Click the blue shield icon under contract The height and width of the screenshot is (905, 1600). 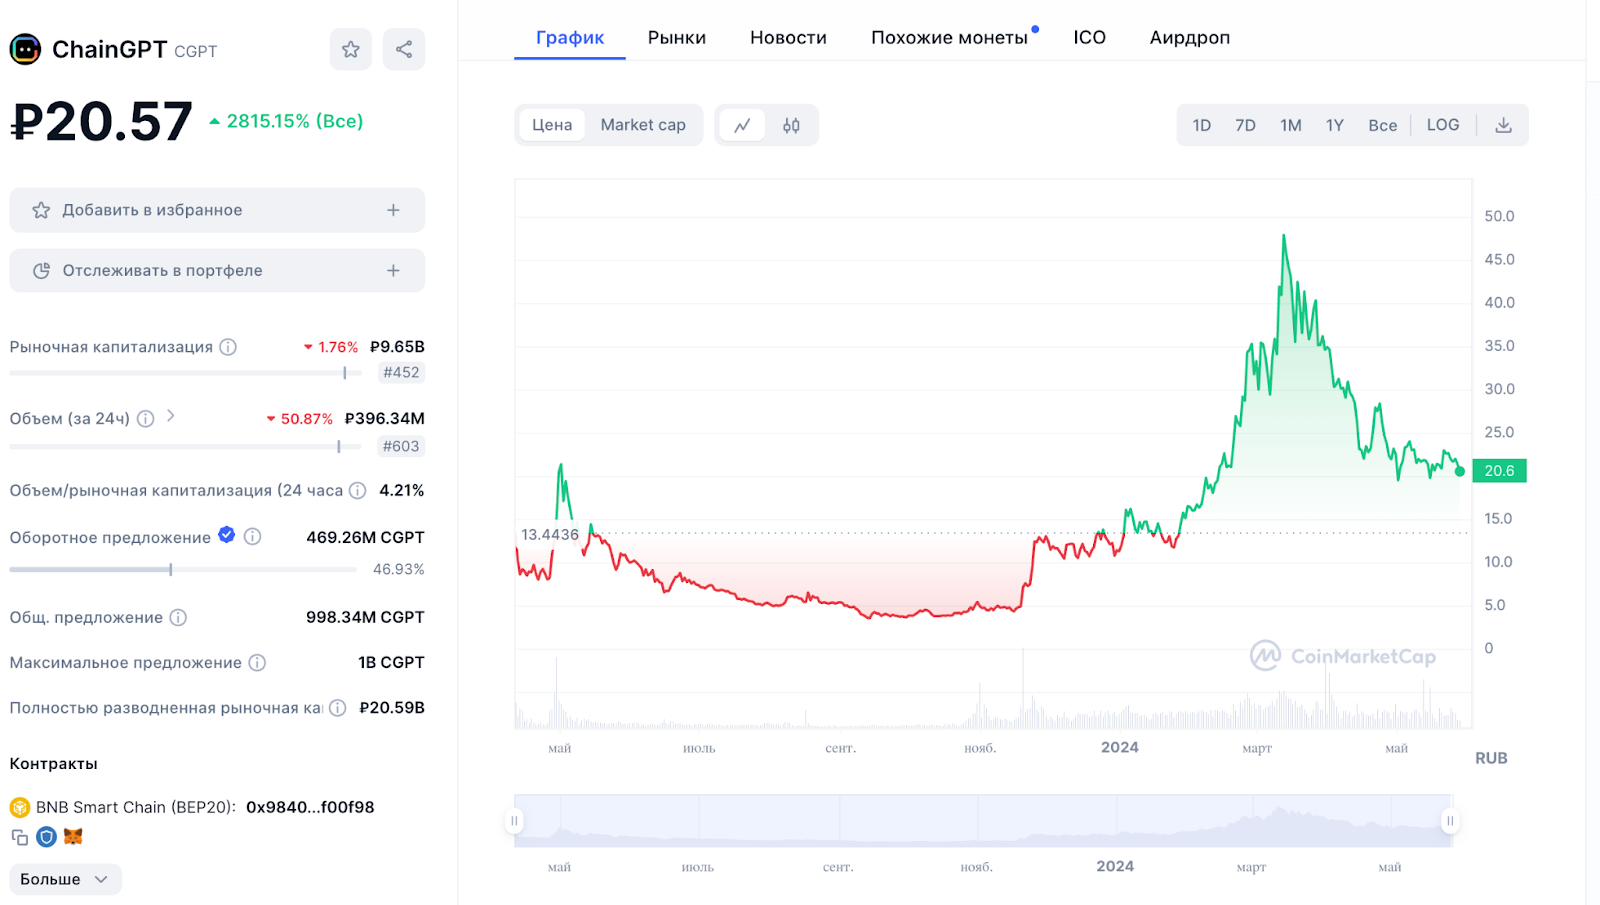tap(46, 837)
